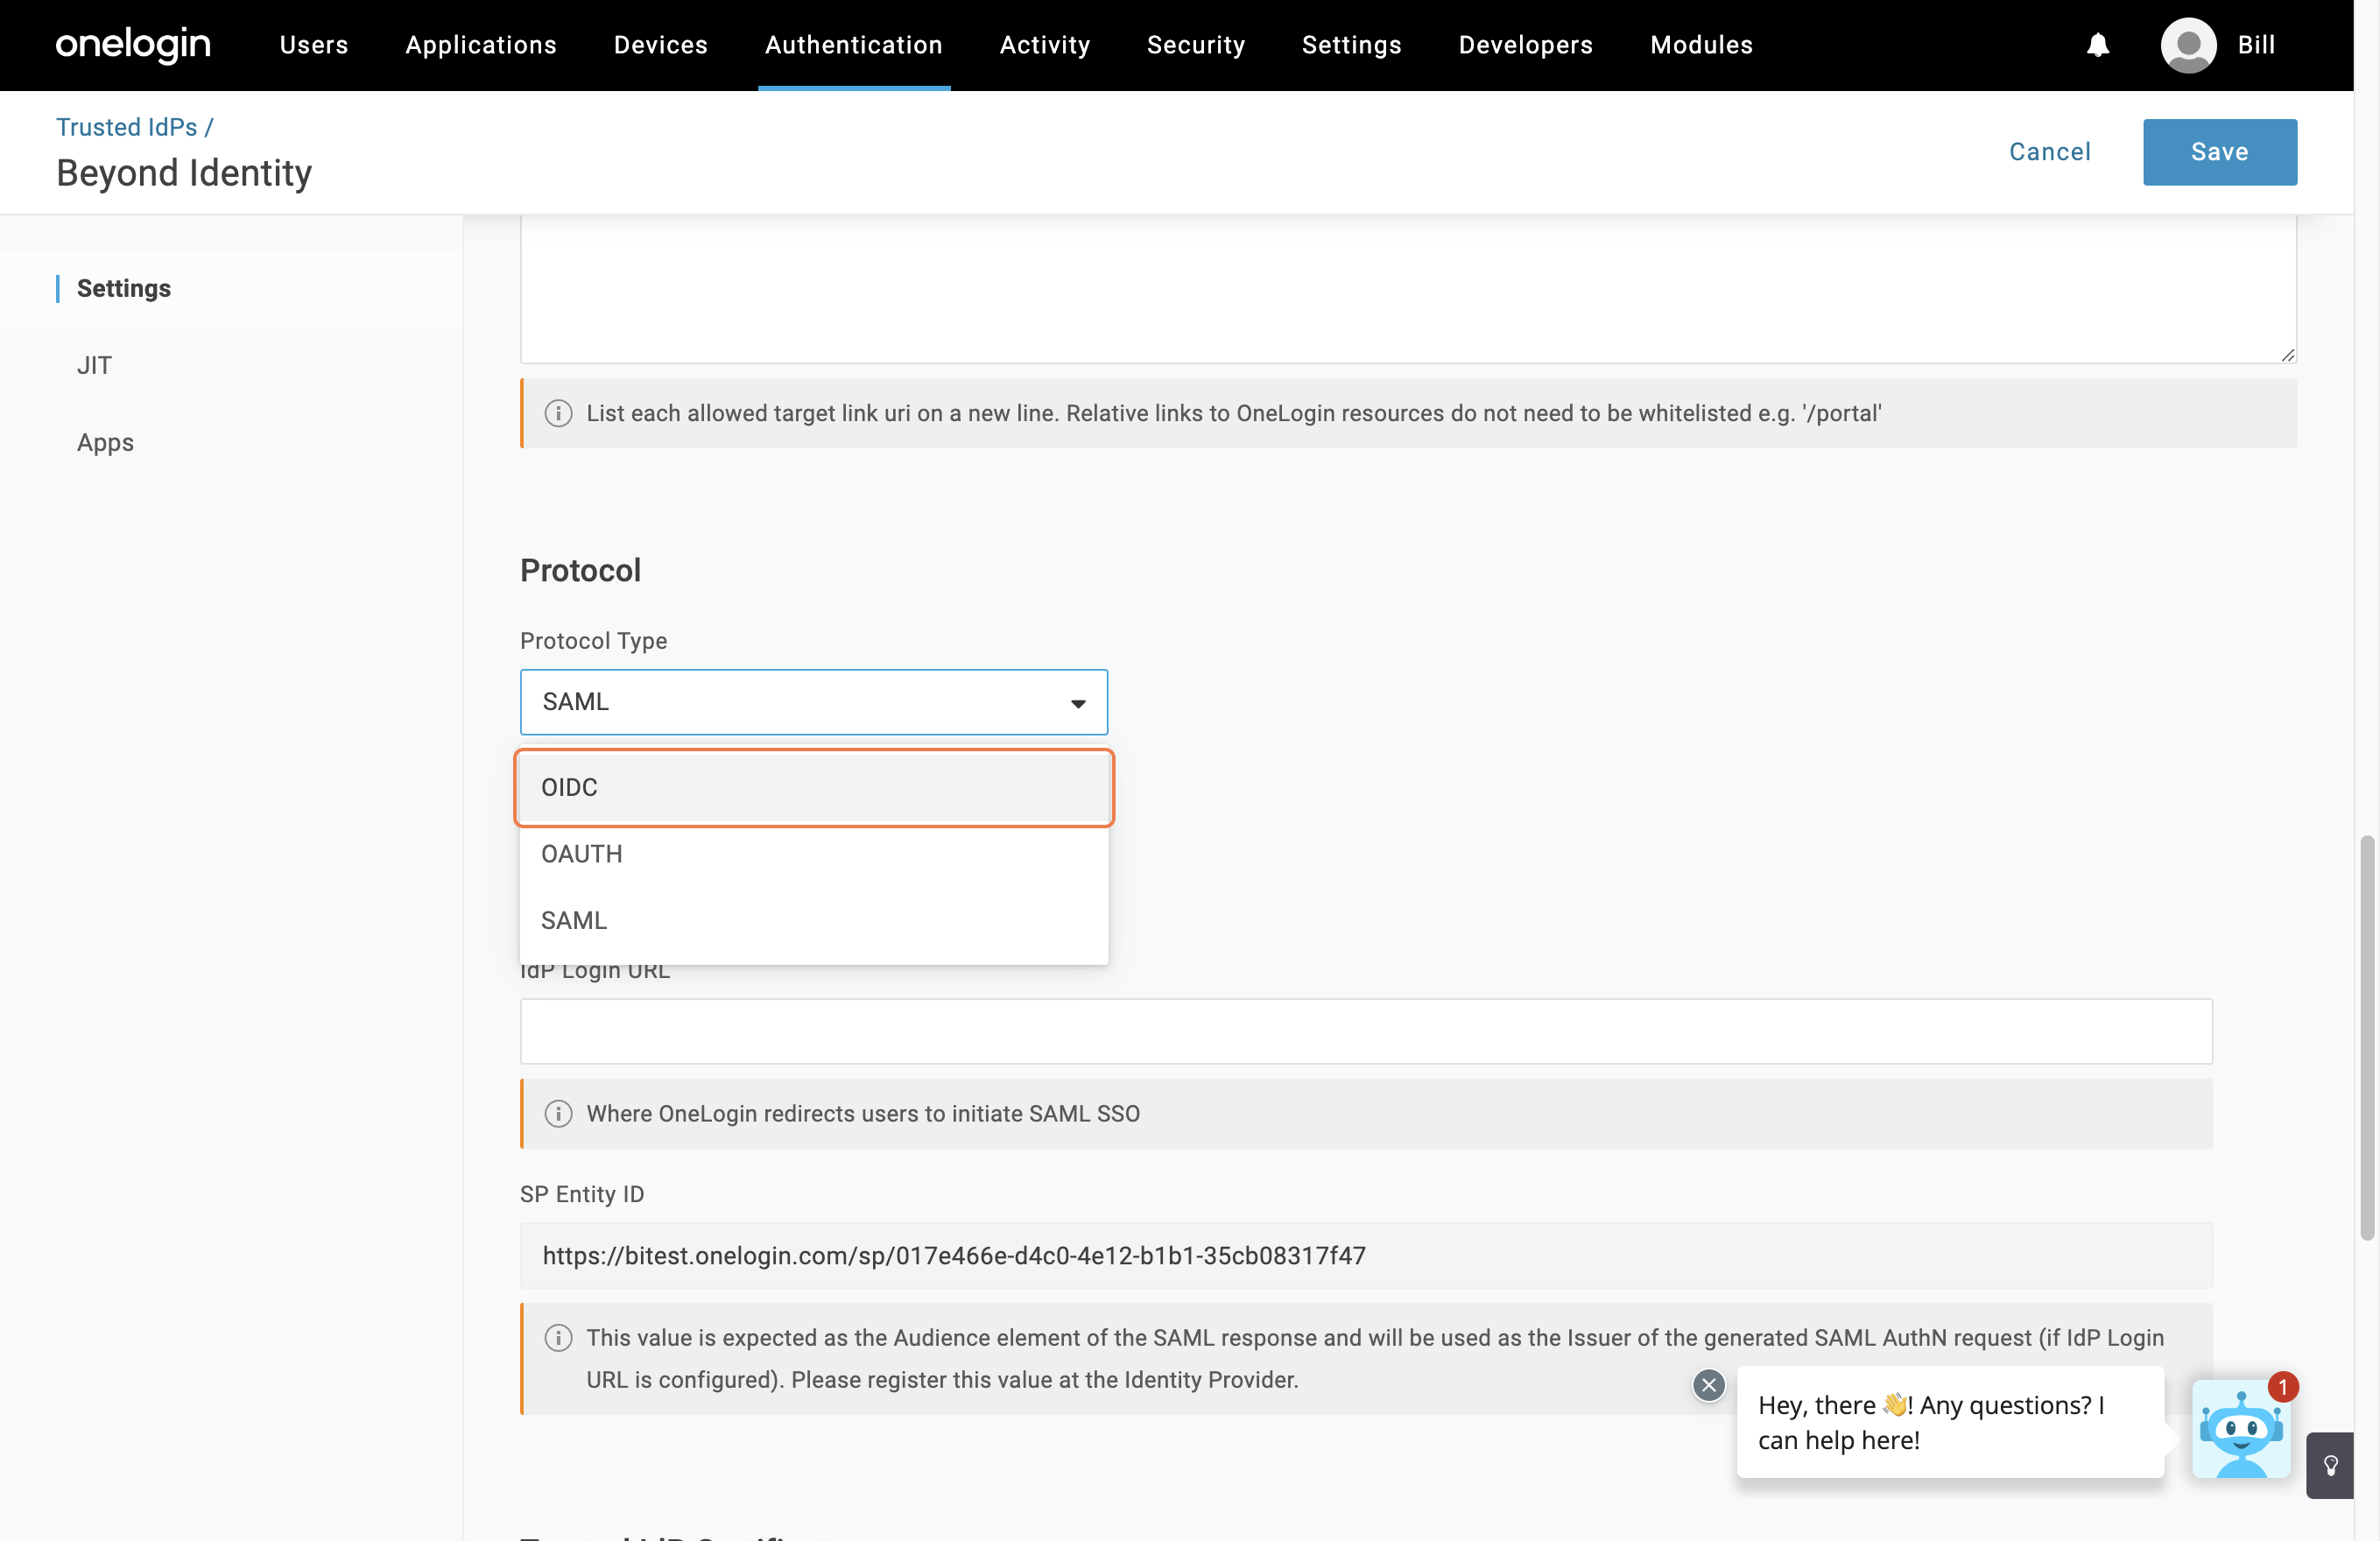This screenshot has height=1541, width=2380.
Task: Open the Activity menu
Action: coord(1045,45)
